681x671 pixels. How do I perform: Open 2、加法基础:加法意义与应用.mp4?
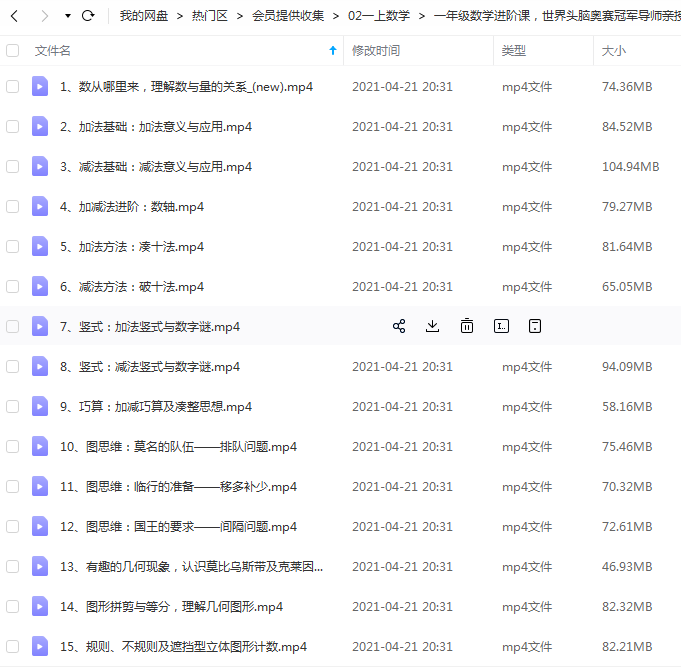click(156, 126)
